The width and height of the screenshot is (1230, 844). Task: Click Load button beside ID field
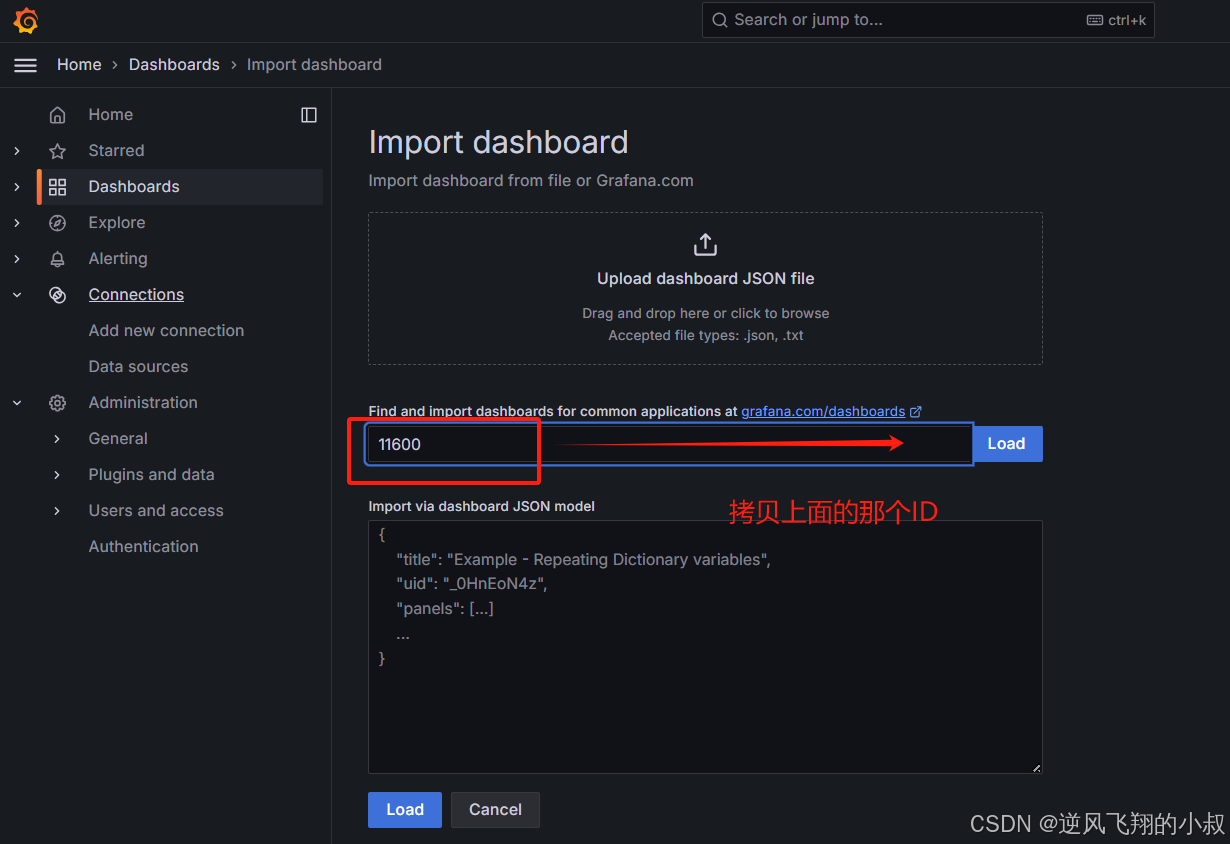1007,444
